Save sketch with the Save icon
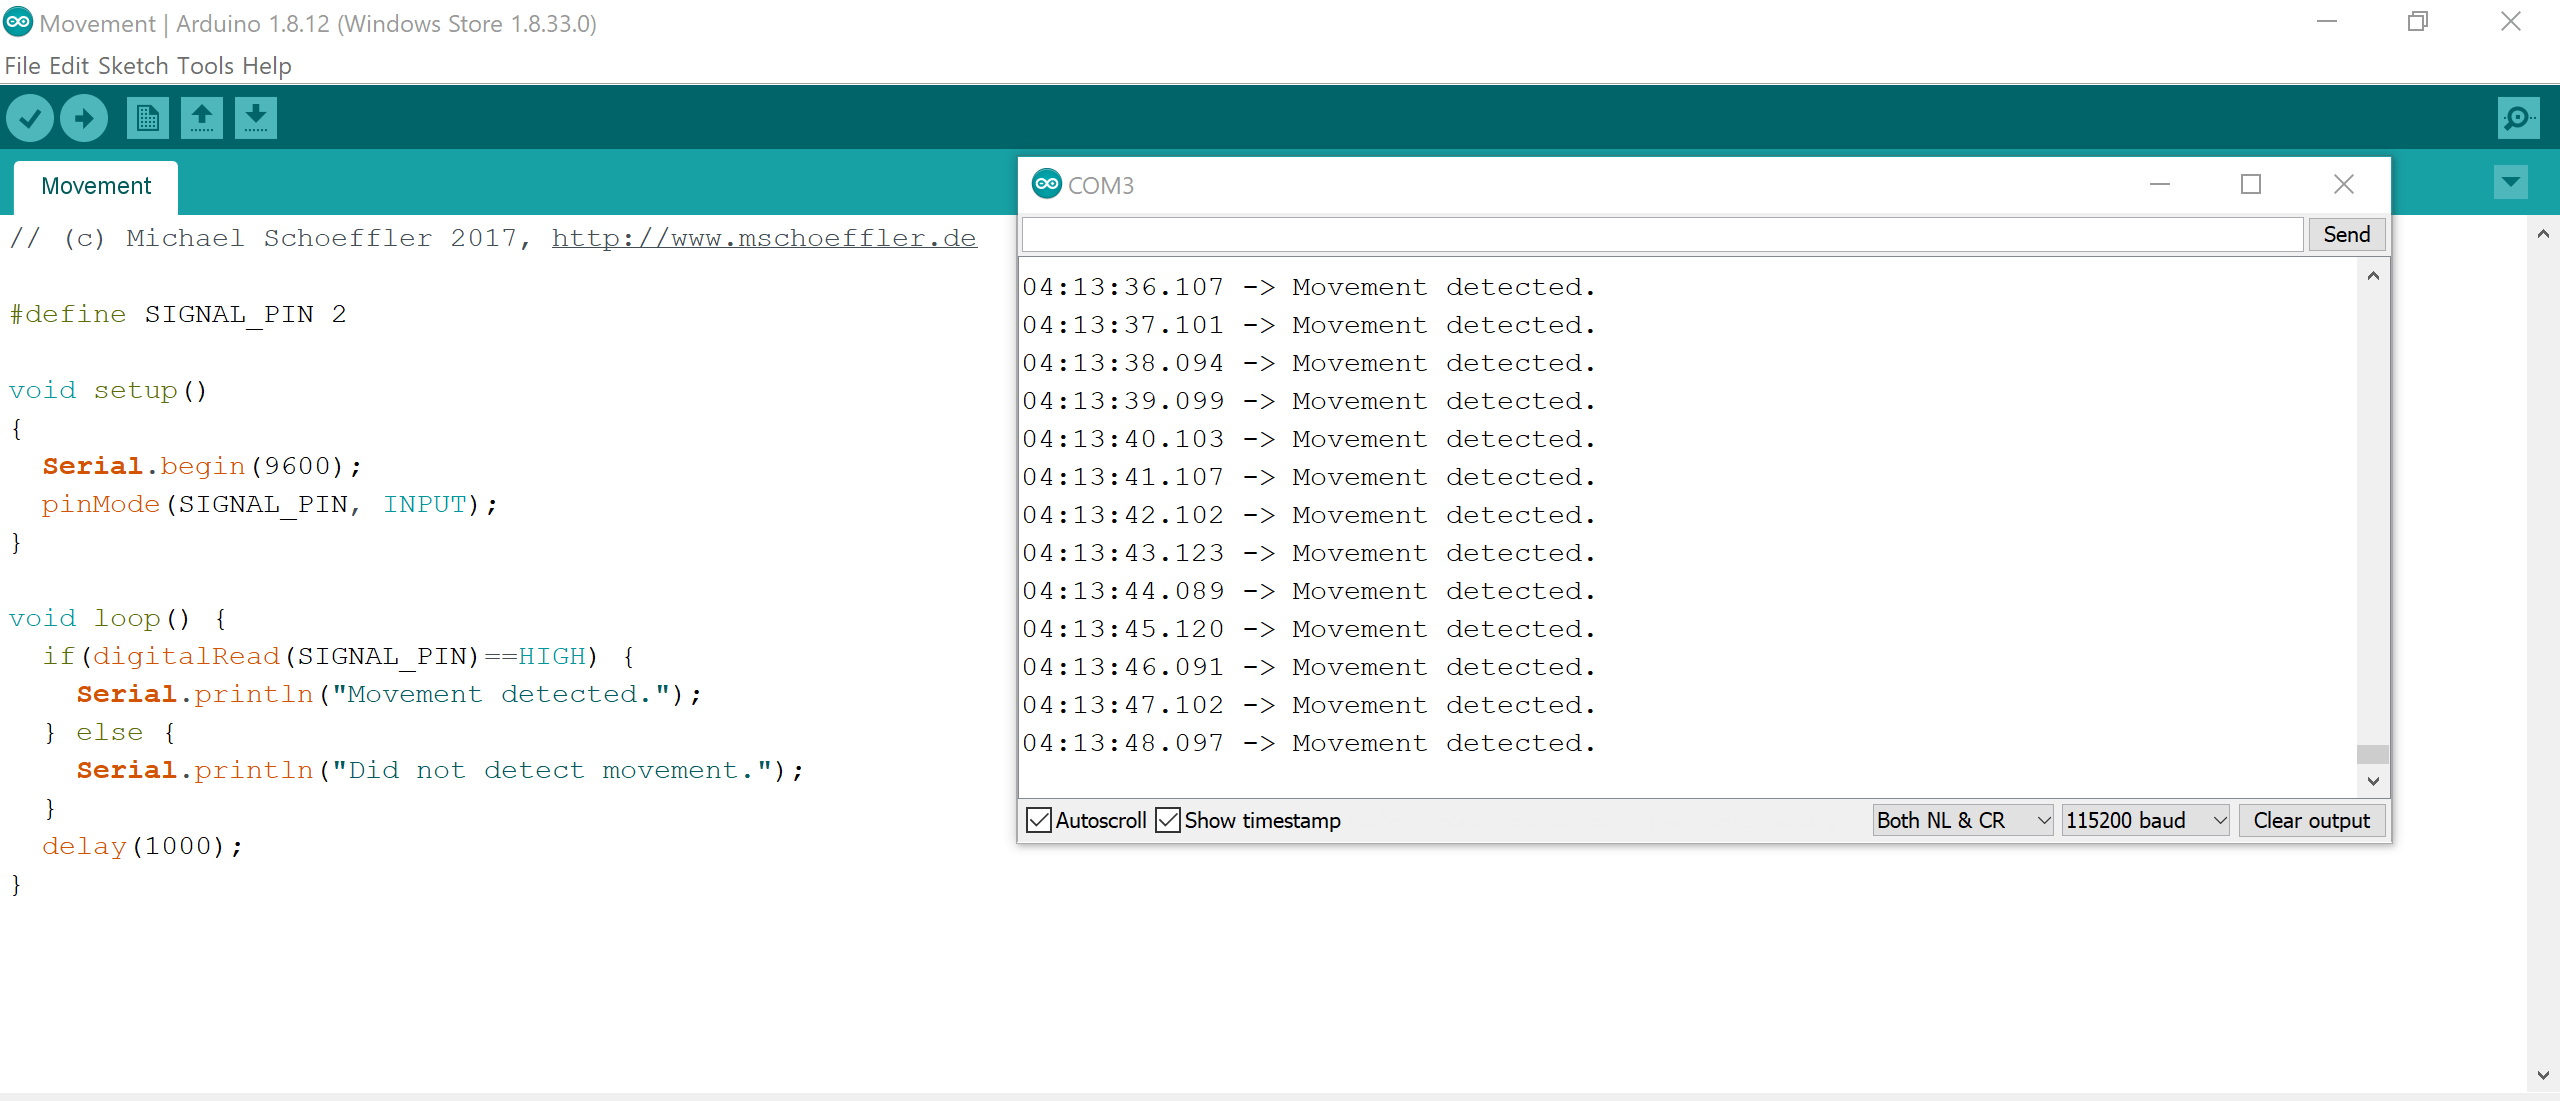This screenshot has width=2560, height=1101. click(x=256, y=118)
